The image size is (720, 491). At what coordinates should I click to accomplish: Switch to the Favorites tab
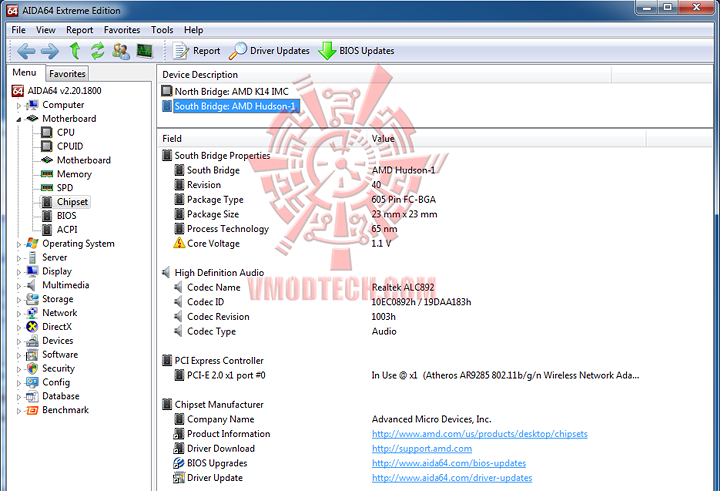coord(67,73)
